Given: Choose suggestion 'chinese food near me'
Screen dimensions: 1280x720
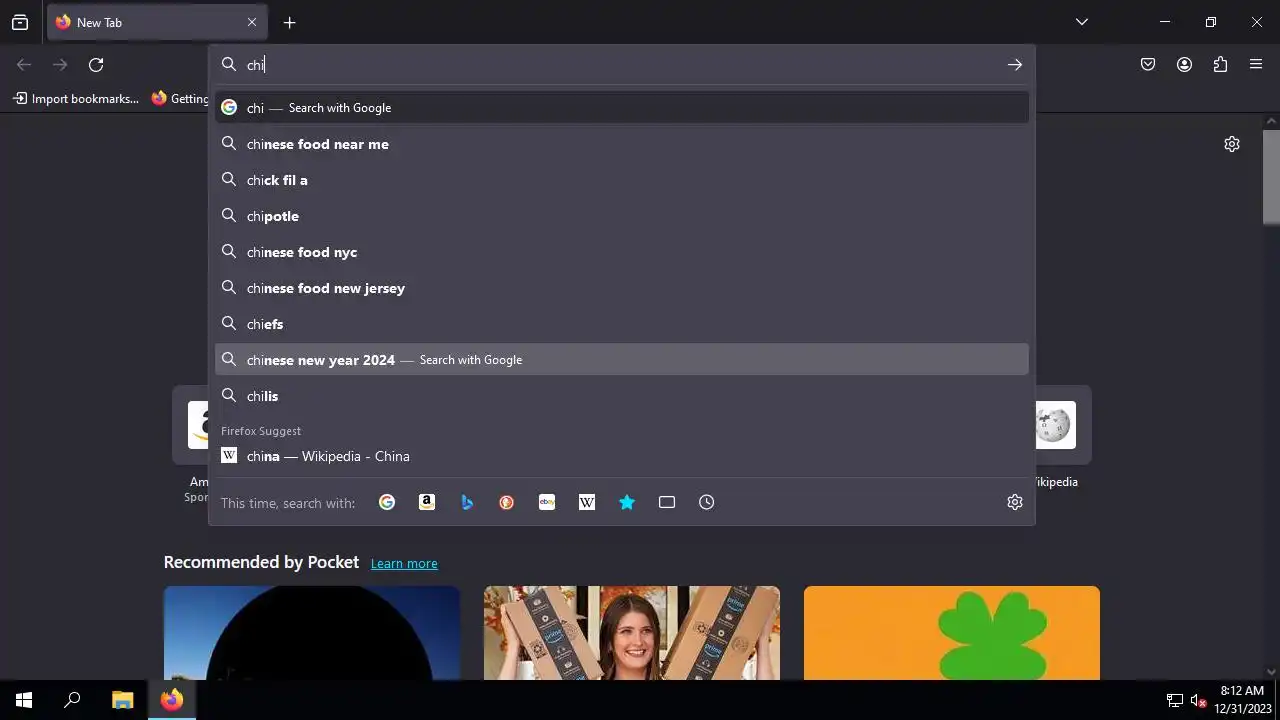Looking at the screenshot, I should [622, 144].
